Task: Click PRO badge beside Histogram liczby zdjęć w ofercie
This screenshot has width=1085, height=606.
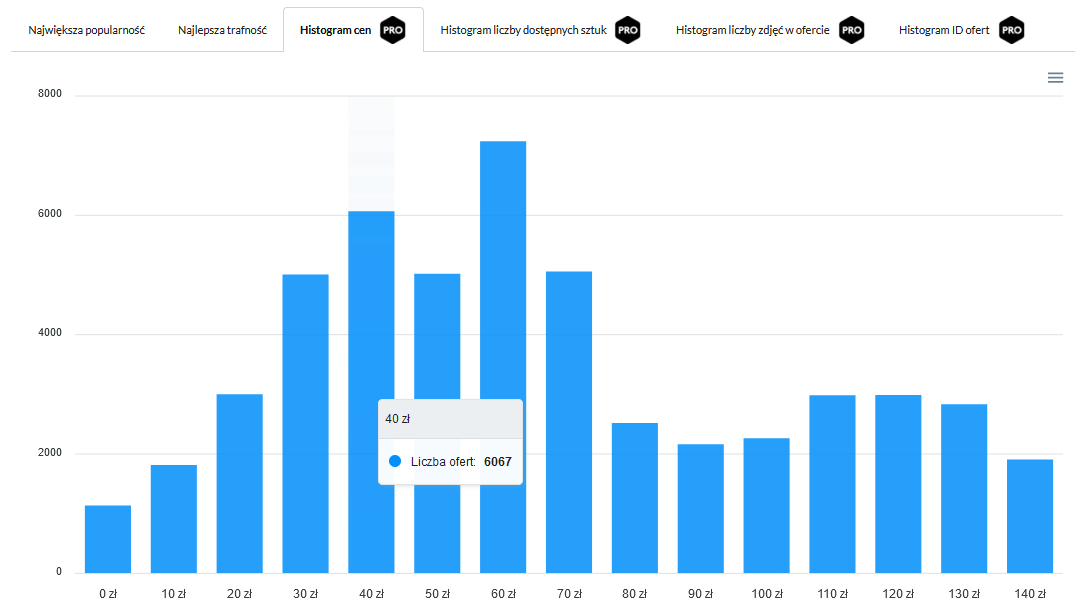Action: coord(851,30)
